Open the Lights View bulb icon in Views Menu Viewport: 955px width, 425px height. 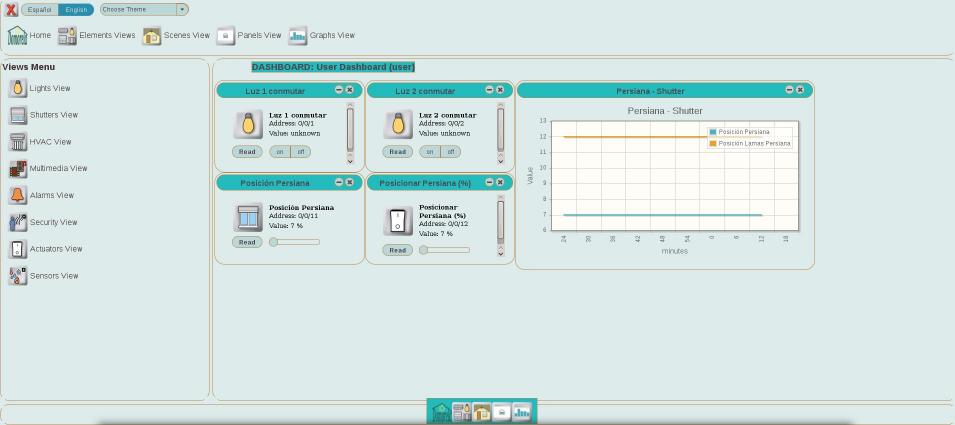coord(18,88)
